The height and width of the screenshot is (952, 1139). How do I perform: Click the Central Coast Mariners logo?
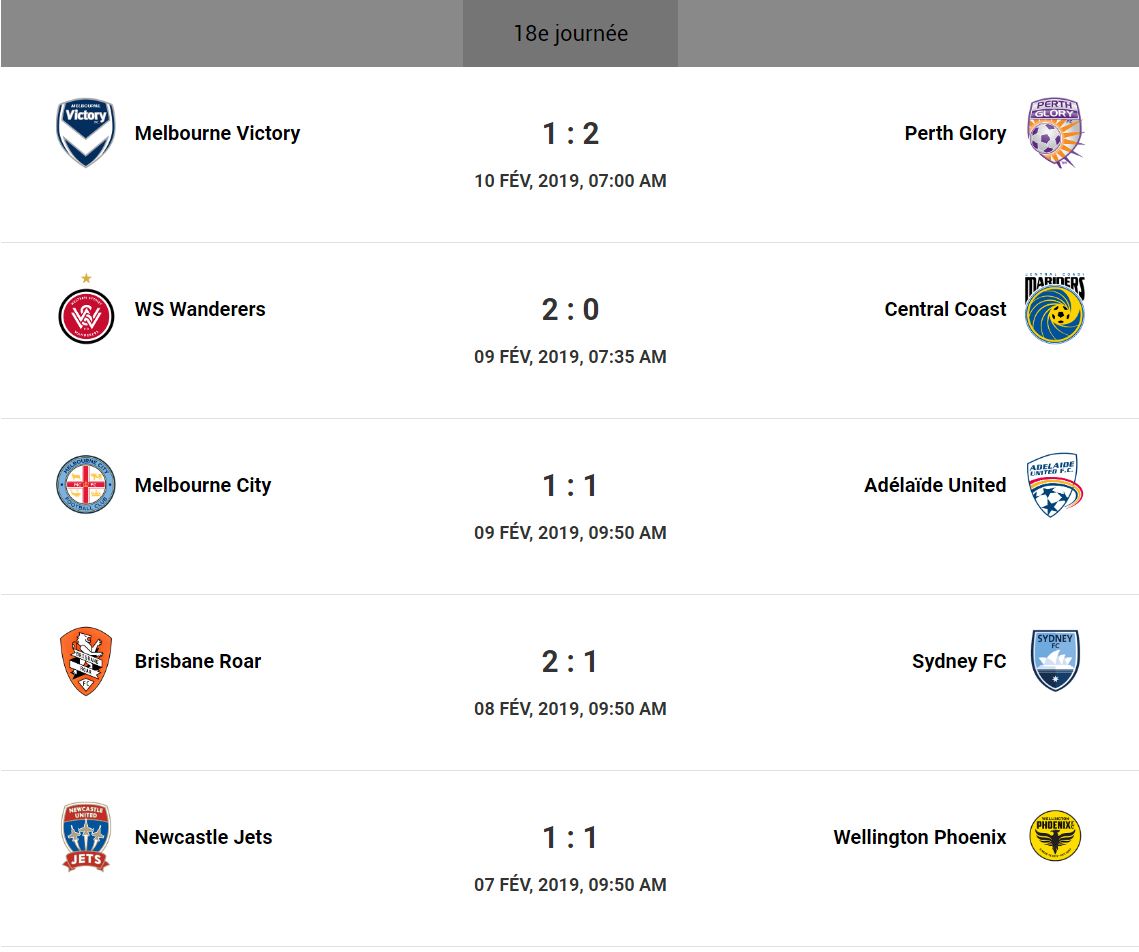[x=1055, y=309]
